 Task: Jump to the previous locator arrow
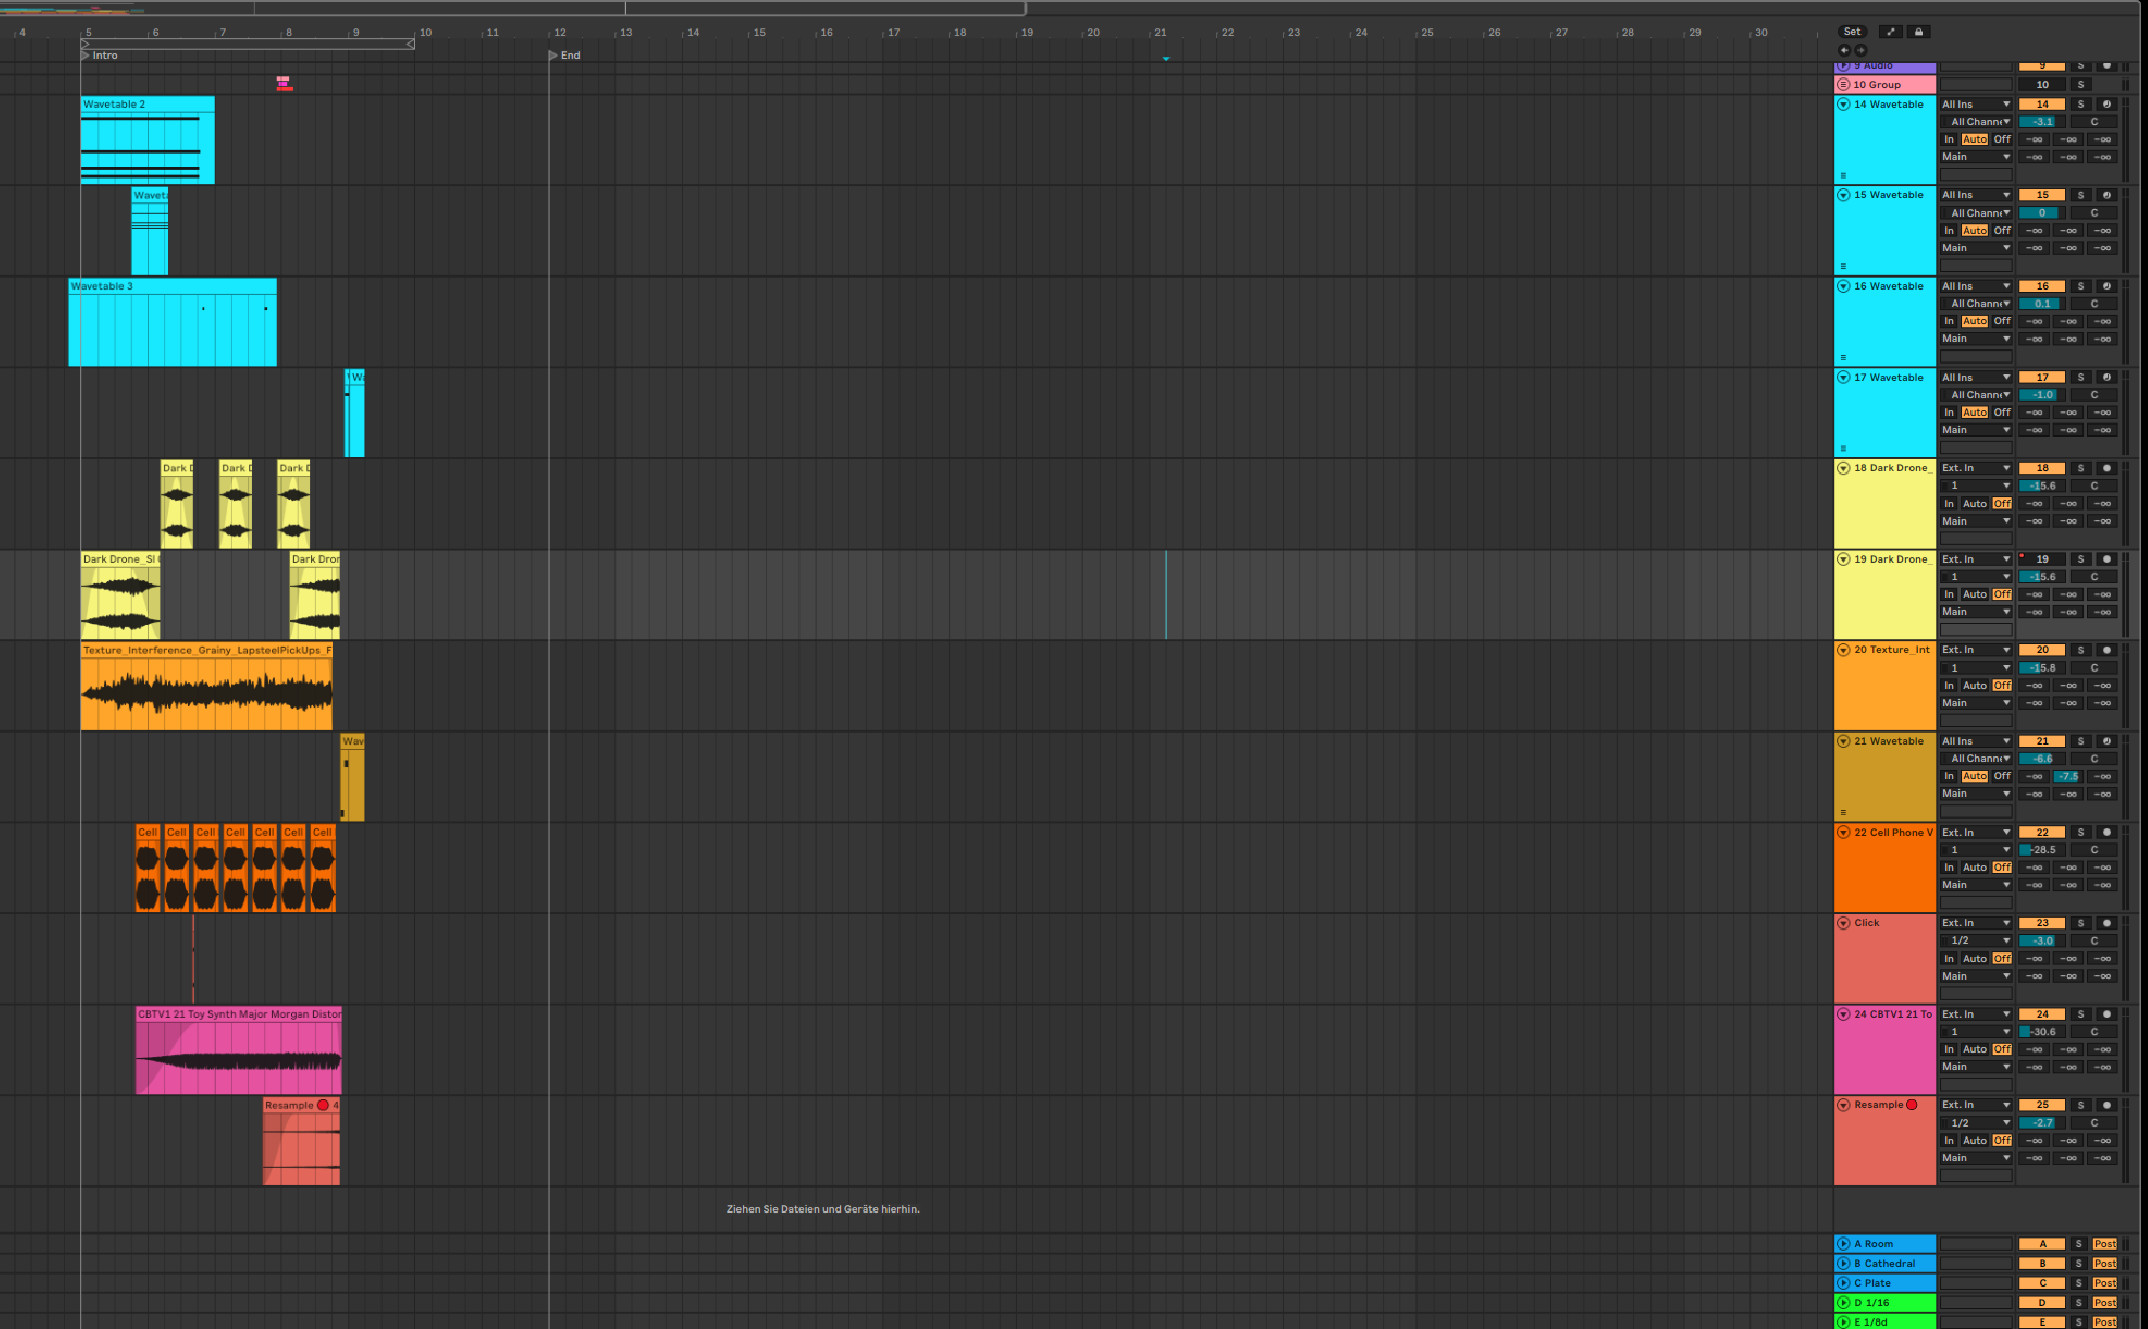(x=1844, y=50)
